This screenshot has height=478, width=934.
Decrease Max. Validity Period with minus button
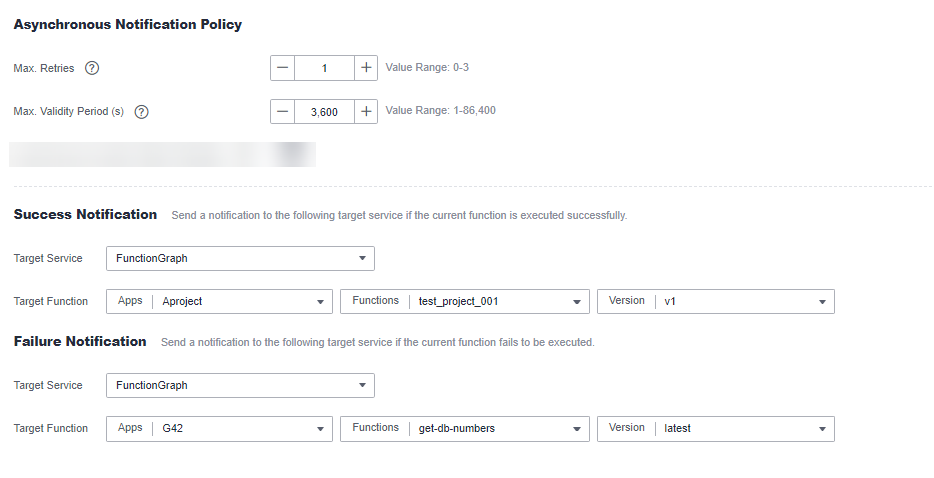[x=282, y=111]
